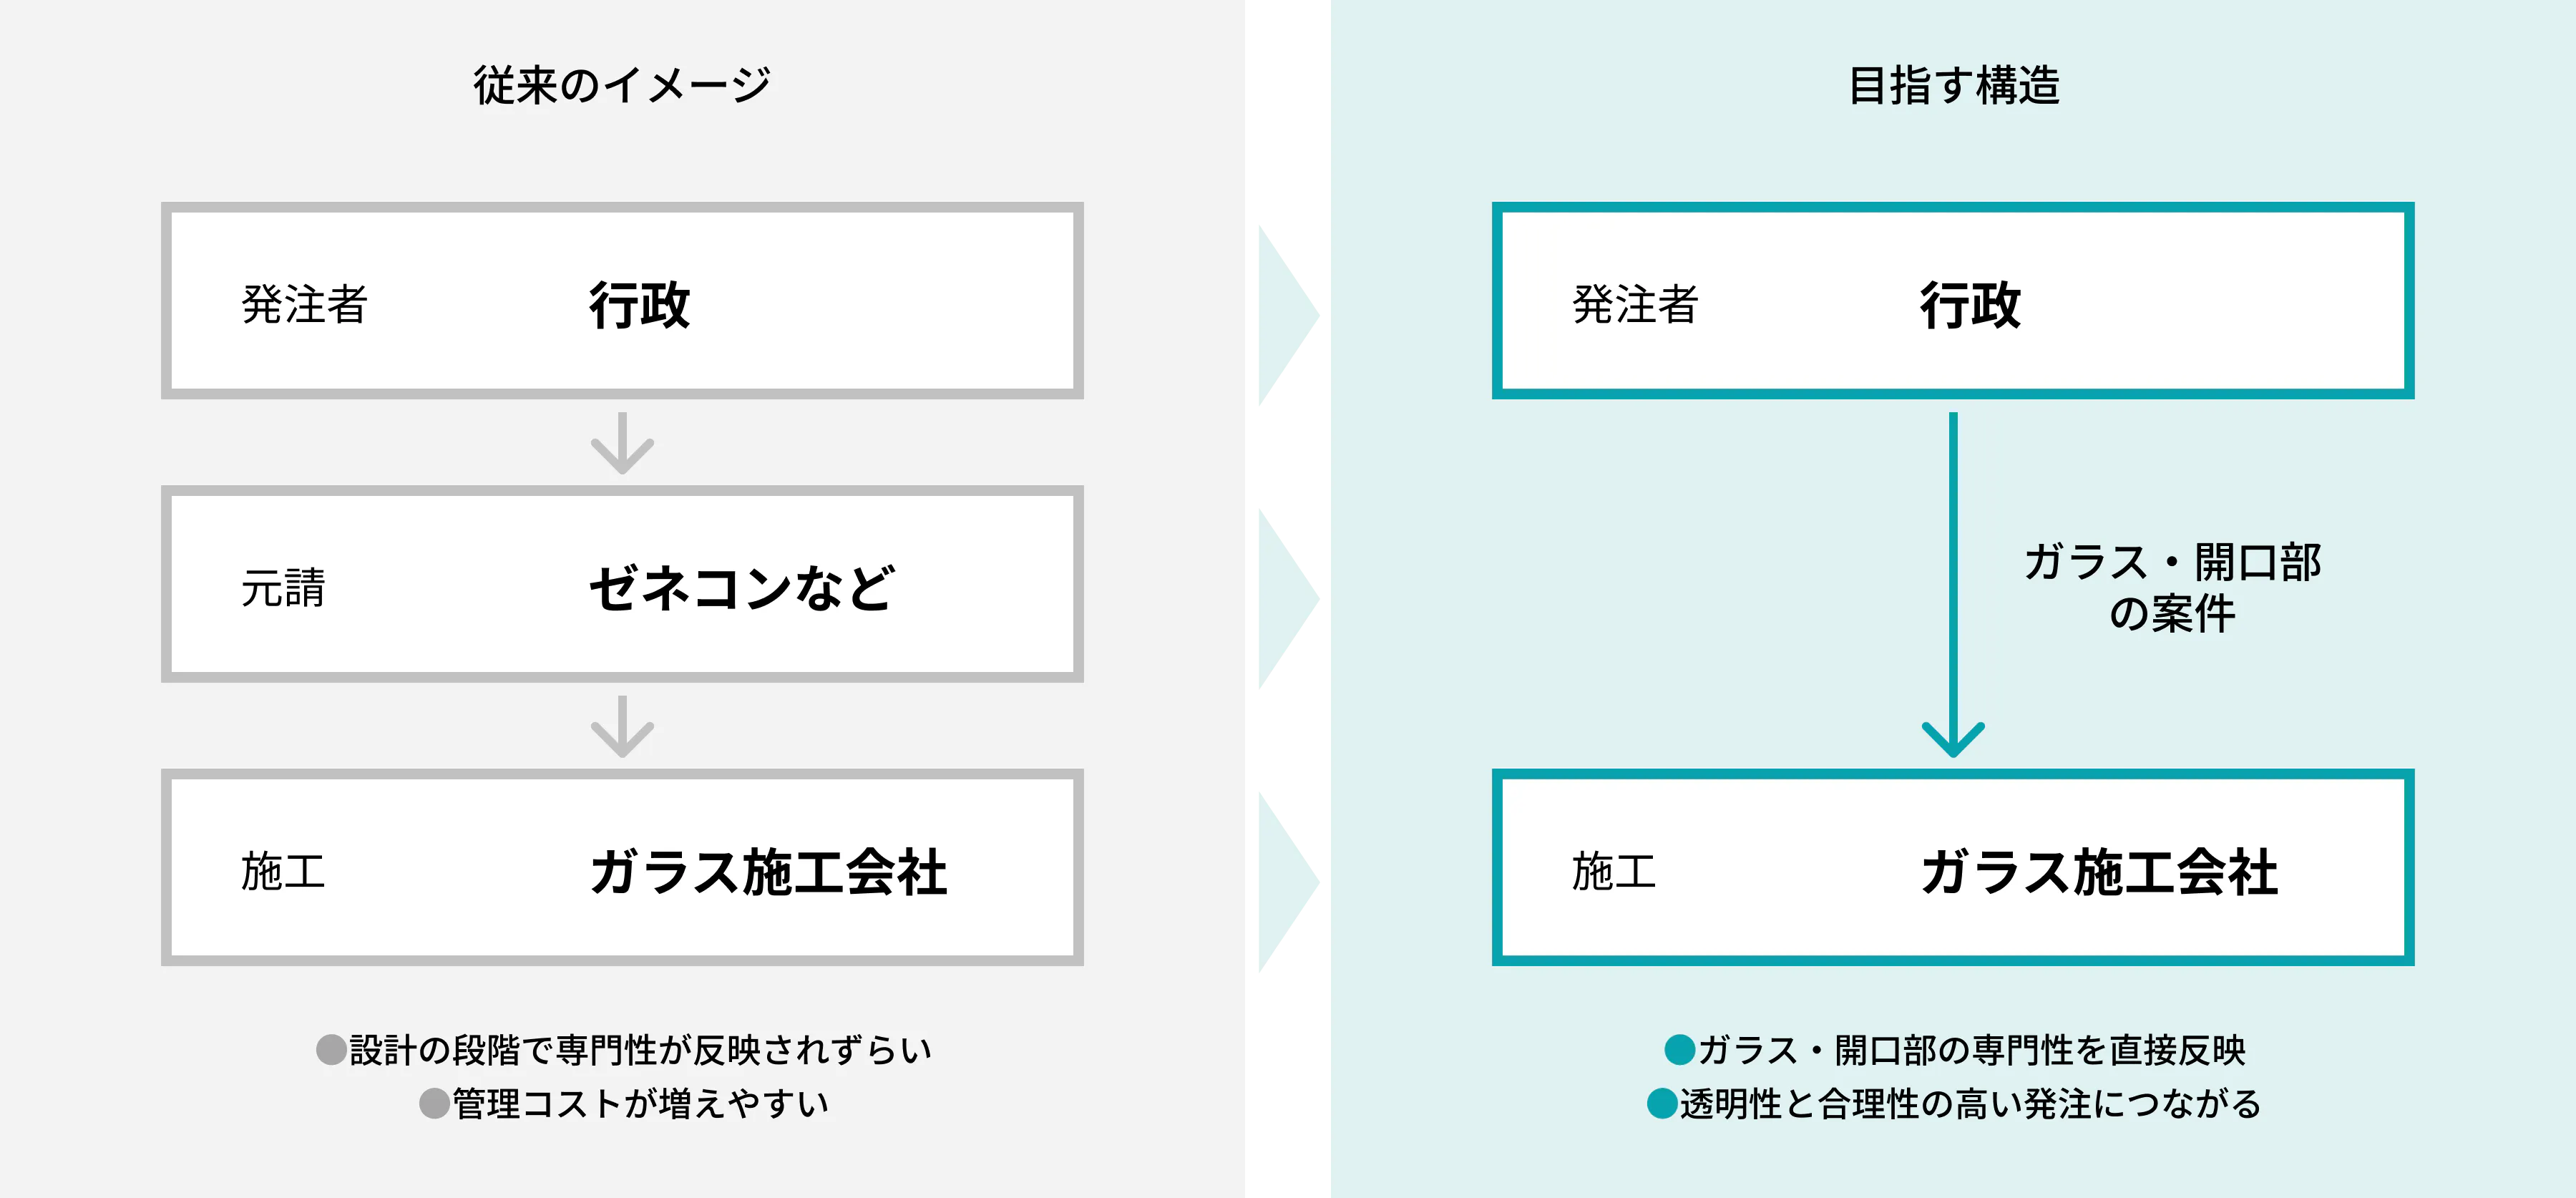Viewport: 2576px width, 1198px height.
Task: Click the text 透明性と合理性の高い発注につながる
Action: click(x=1969, y=1103)
